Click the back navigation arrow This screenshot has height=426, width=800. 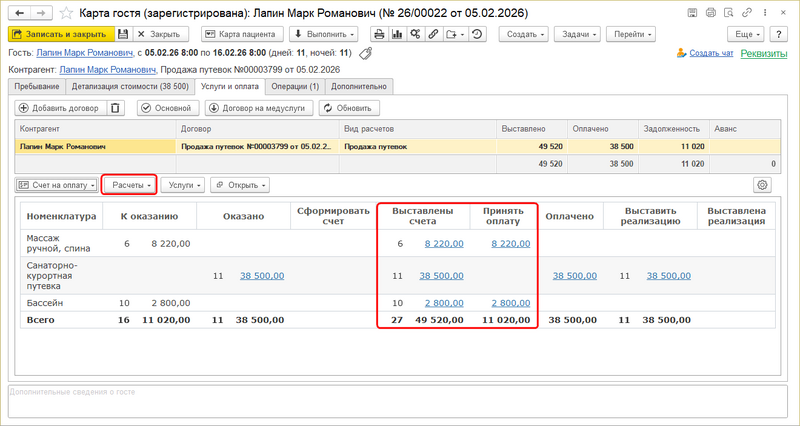pyautogui.click(x=17, y=13)
